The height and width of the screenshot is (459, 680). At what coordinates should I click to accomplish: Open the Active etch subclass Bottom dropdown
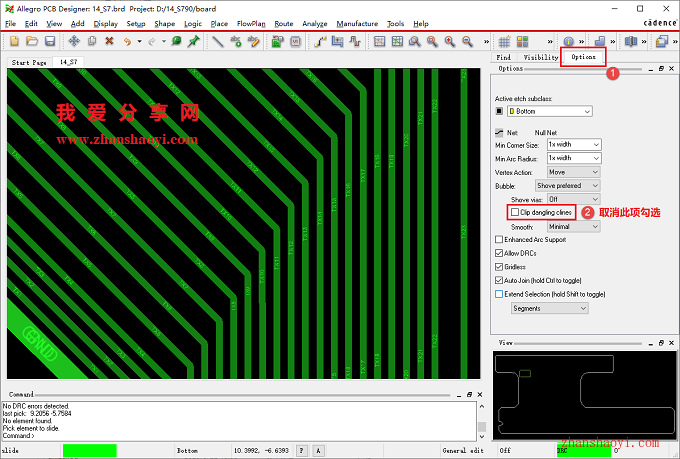click(x=549, y=111)
